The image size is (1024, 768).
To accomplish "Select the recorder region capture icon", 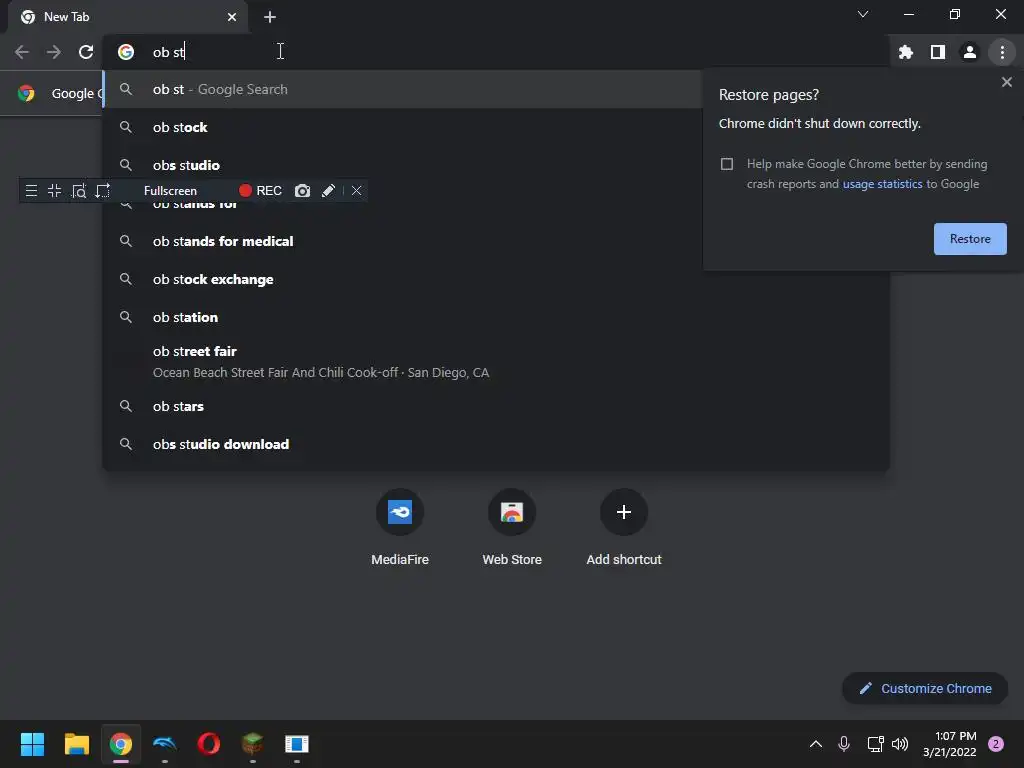I will point(103,191).
